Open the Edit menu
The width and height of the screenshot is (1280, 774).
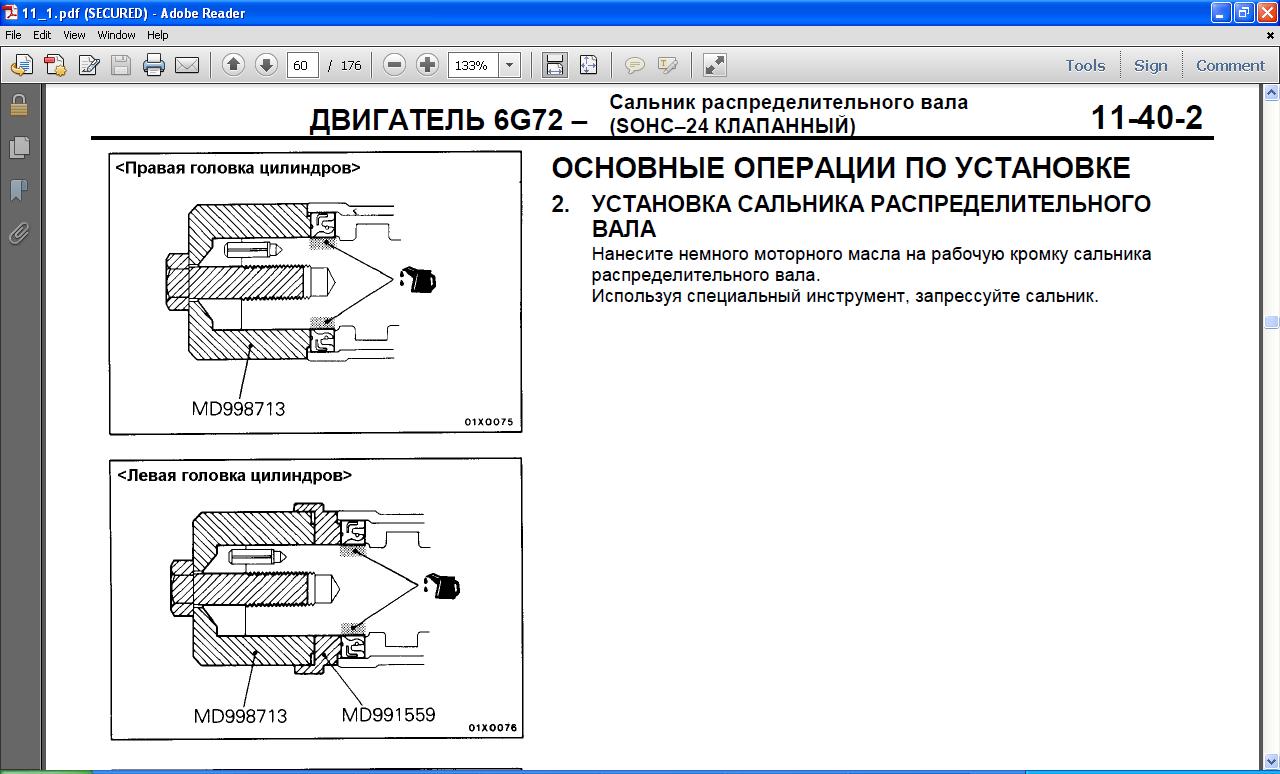pyautogui.click(x=42, y=34)
